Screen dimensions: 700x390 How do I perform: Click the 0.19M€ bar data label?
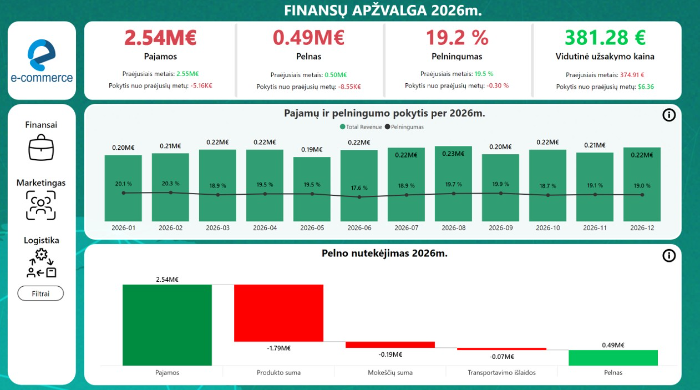(312, 149)
